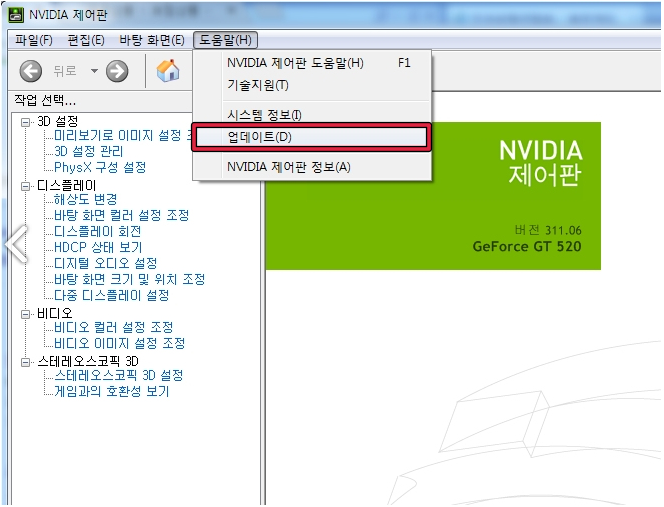
Task: Select the 디스플레이 category label
Action: coord(67,186)
